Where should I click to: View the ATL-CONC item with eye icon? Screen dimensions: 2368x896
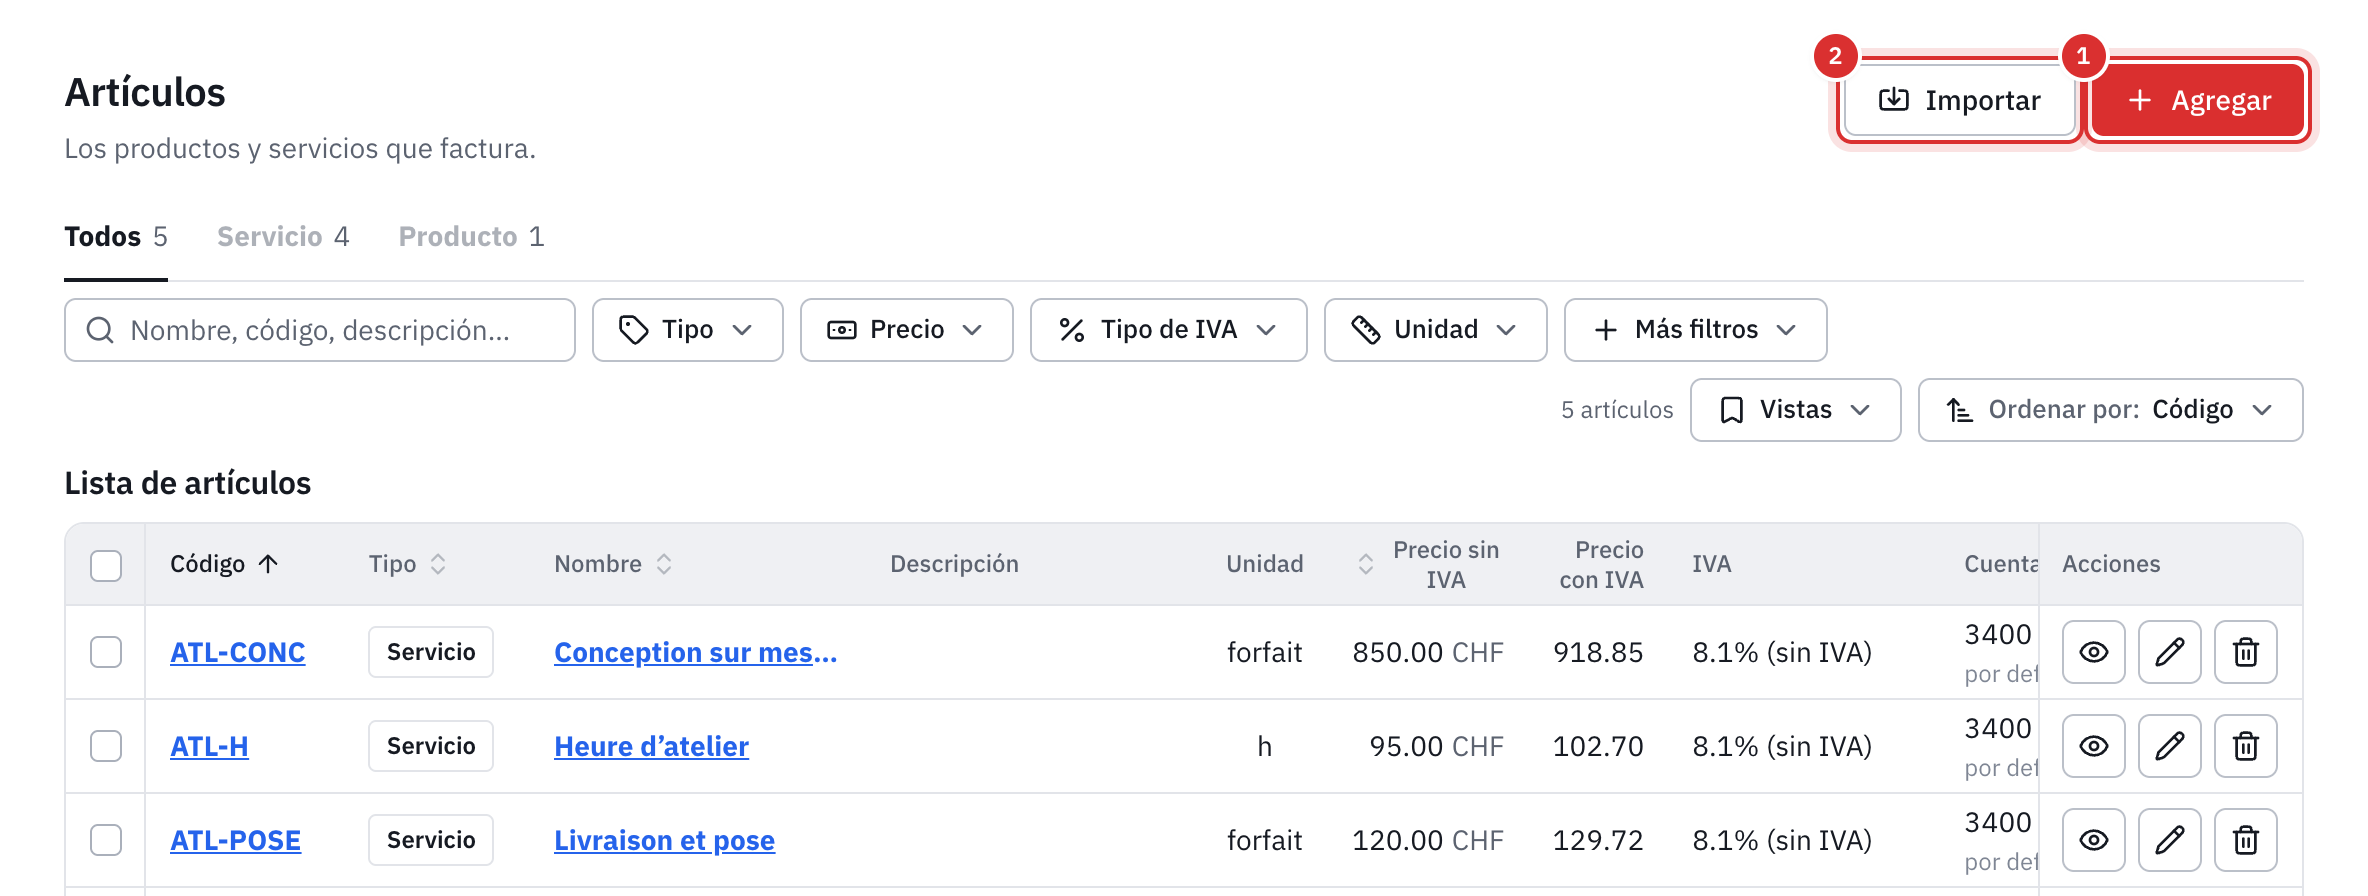click(2093, 652)
